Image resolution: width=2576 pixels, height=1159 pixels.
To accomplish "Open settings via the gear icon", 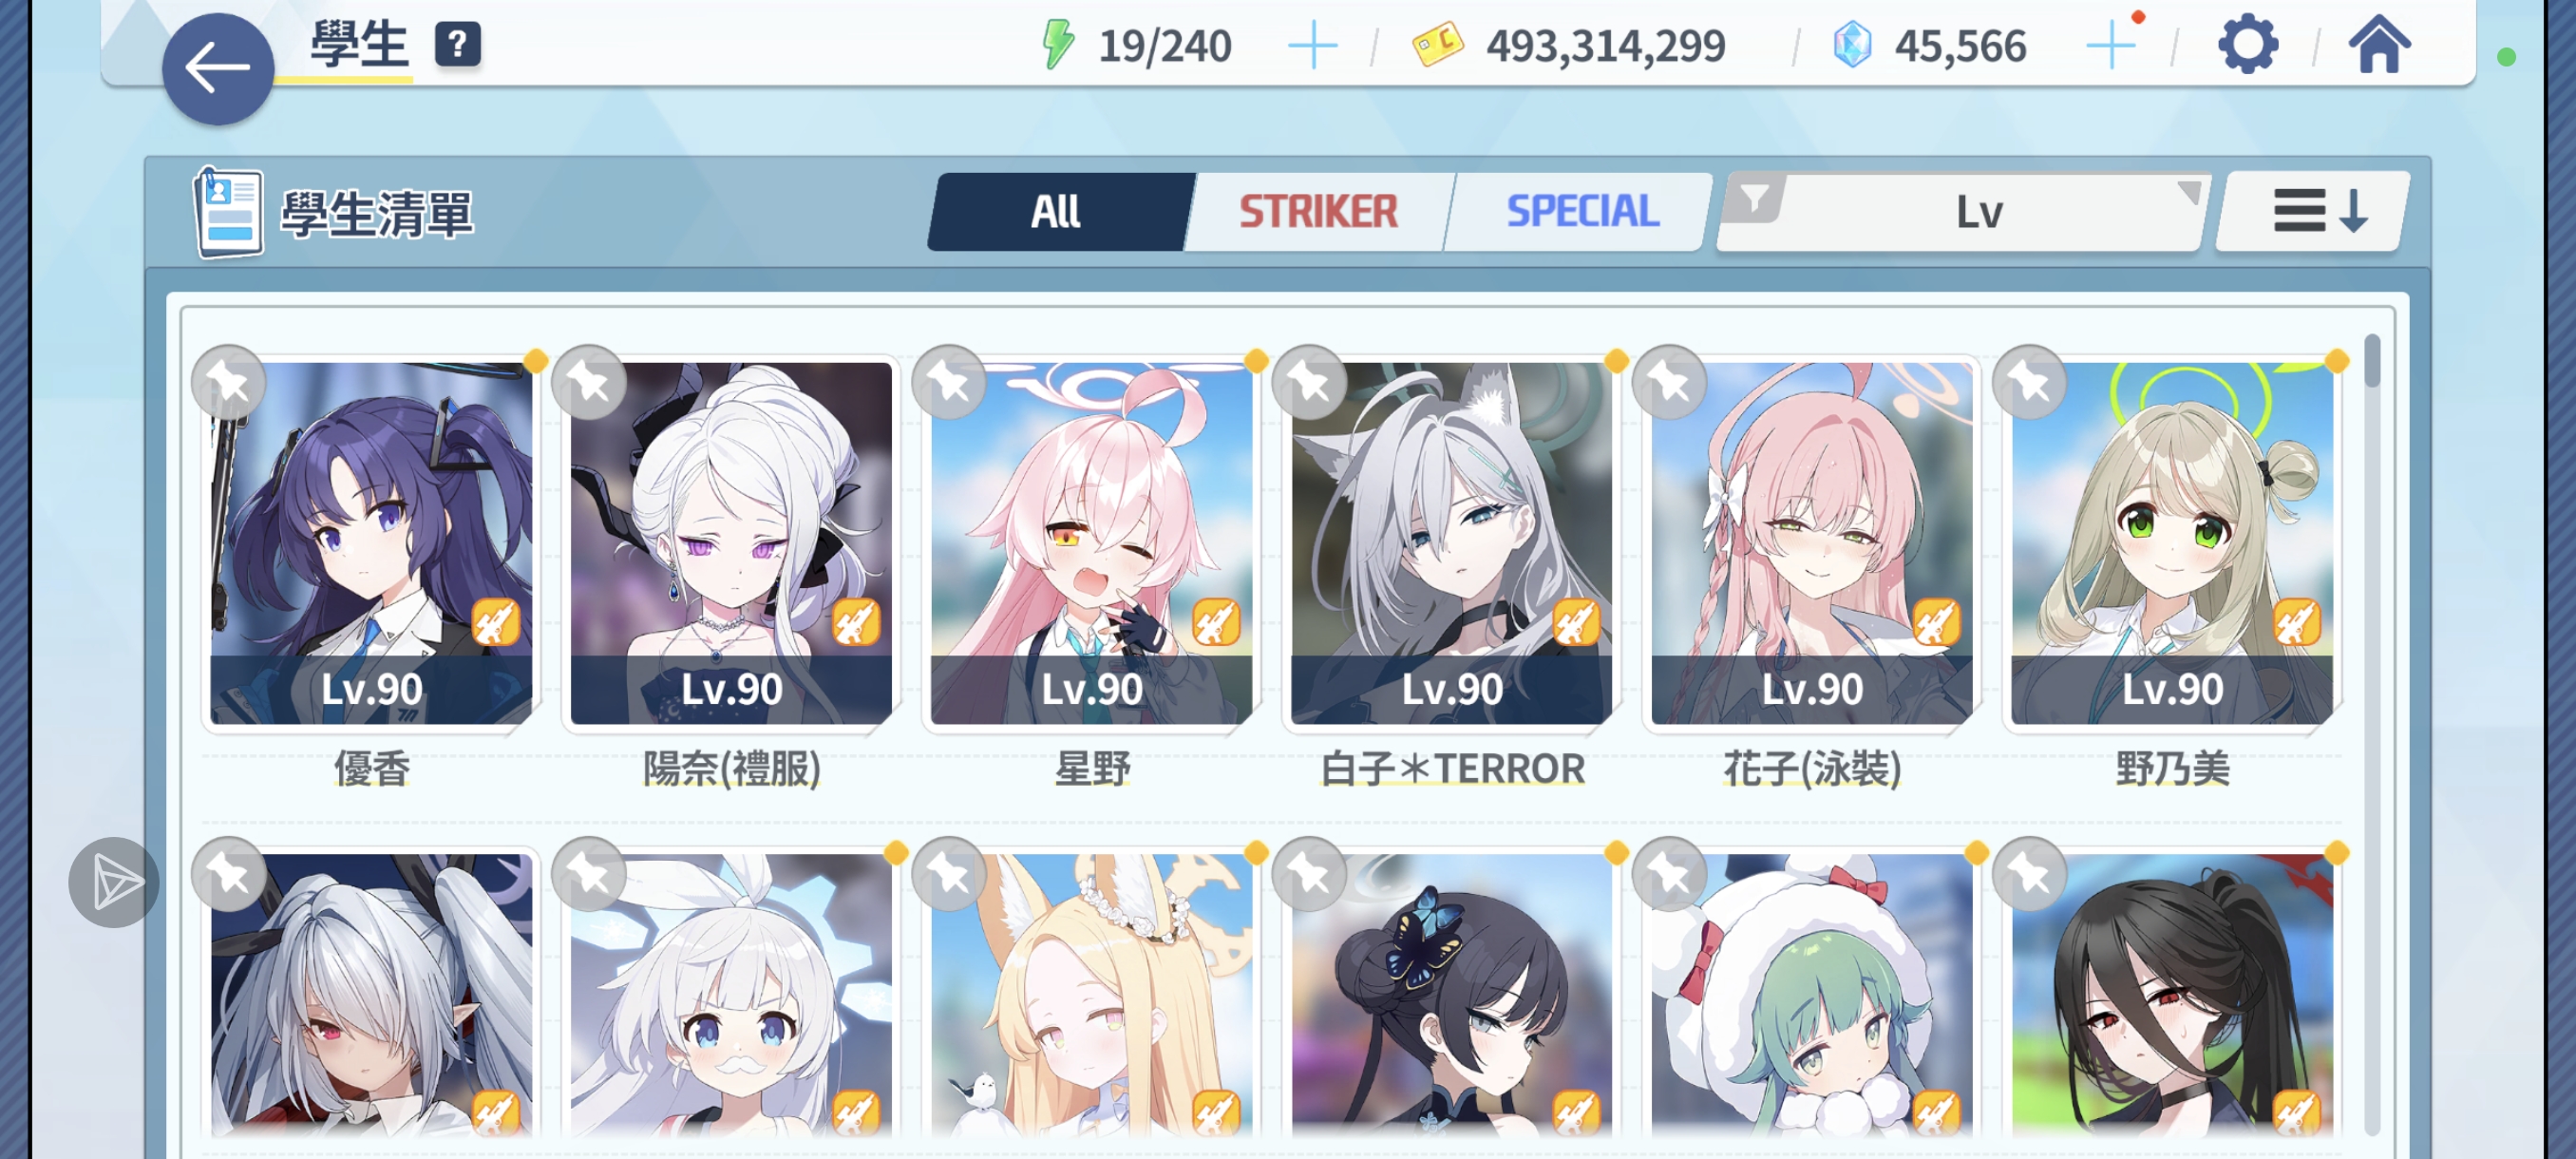I will (x=2248, y=45).
